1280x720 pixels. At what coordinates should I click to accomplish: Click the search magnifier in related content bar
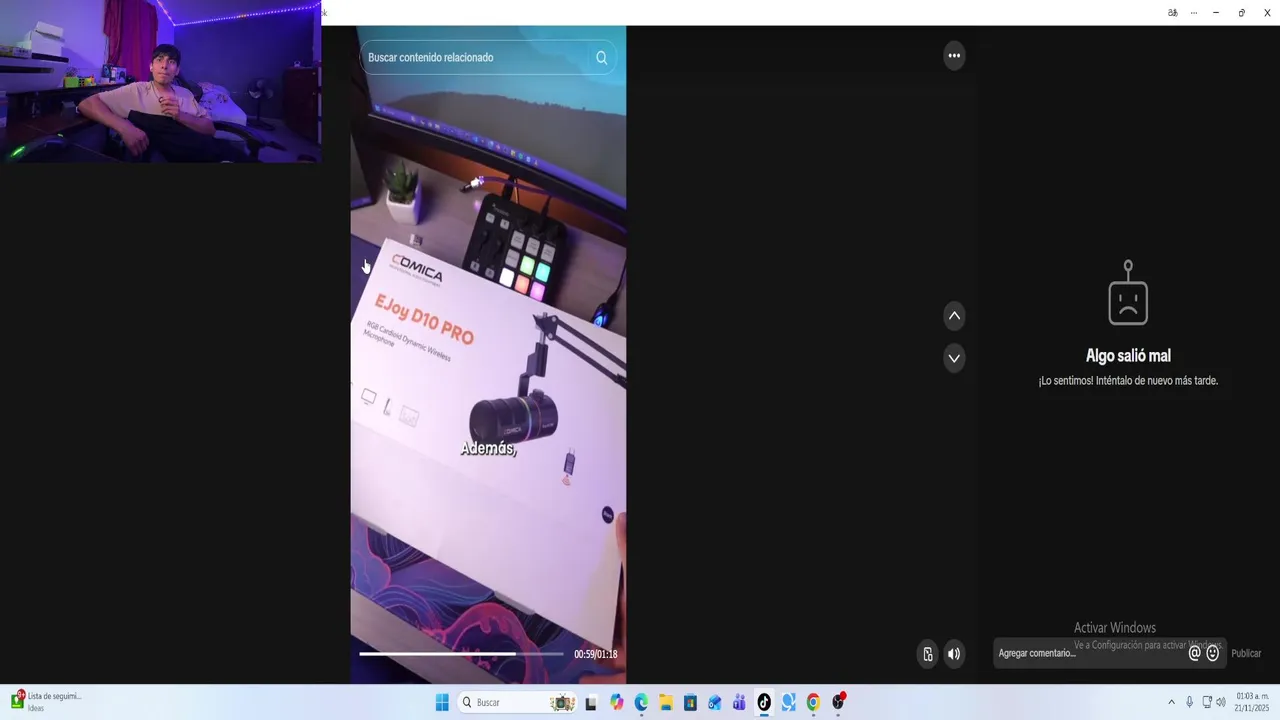point(601,58)
